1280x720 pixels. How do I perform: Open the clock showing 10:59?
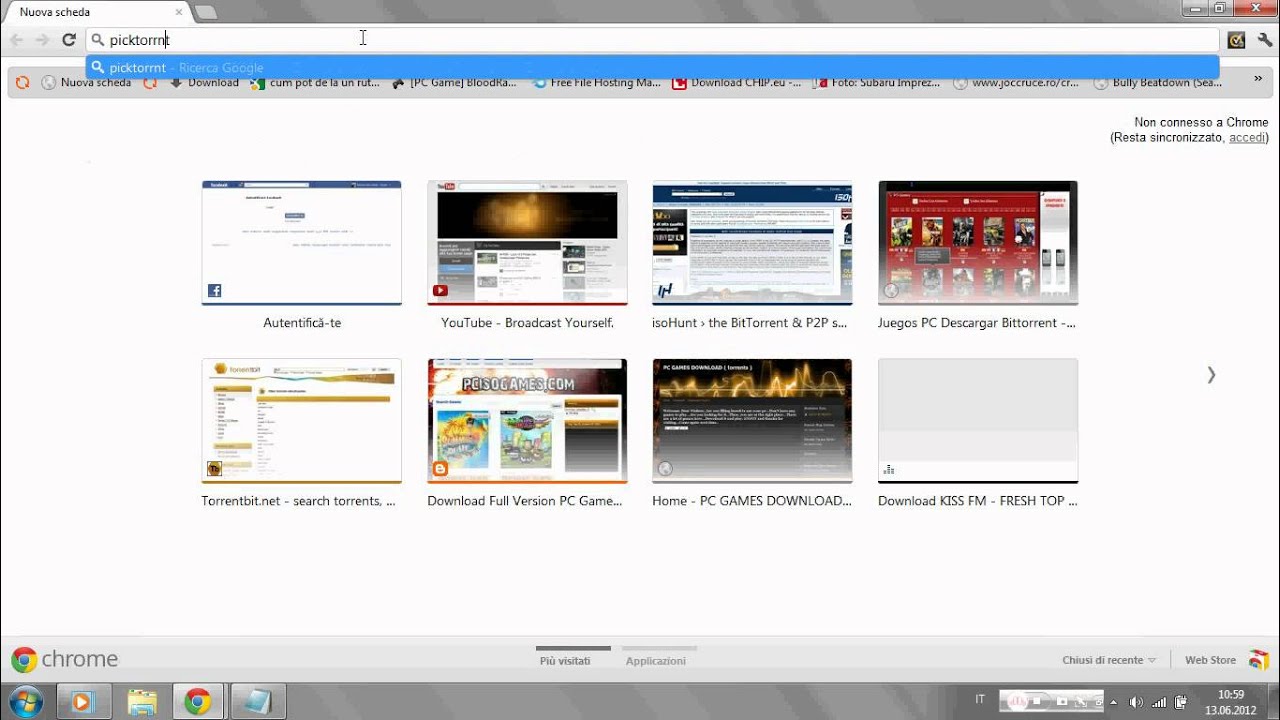(x=1231, y=702)
